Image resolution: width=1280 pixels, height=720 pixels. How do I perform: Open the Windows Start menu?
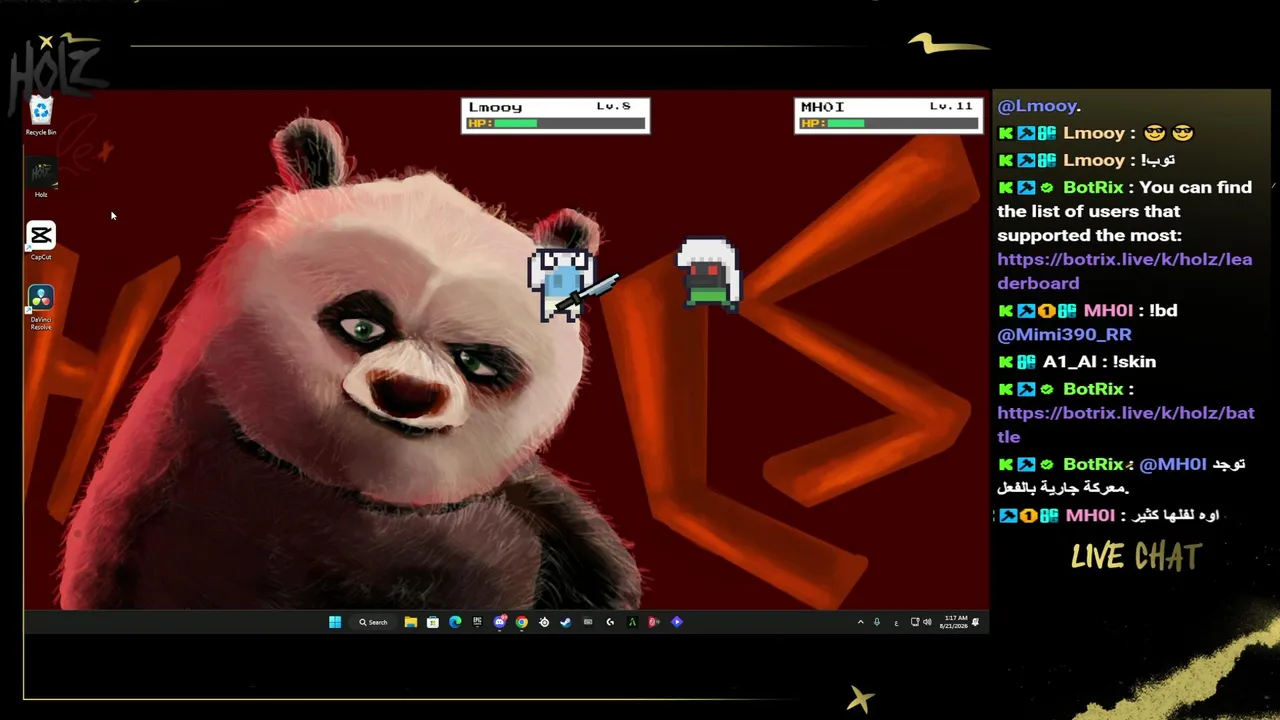335,622
